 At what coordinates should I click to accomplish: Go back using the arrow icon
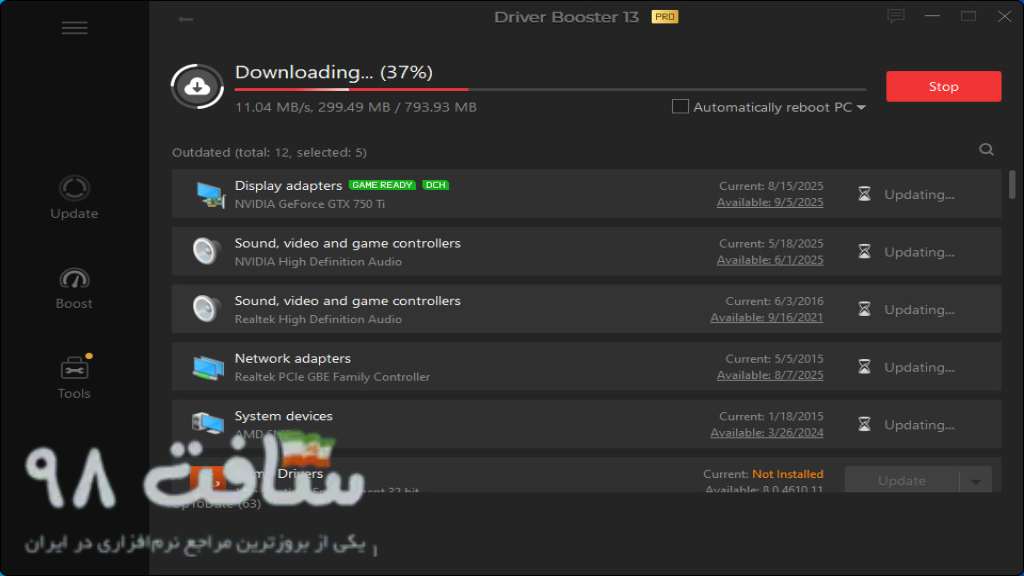coord(185,19)
